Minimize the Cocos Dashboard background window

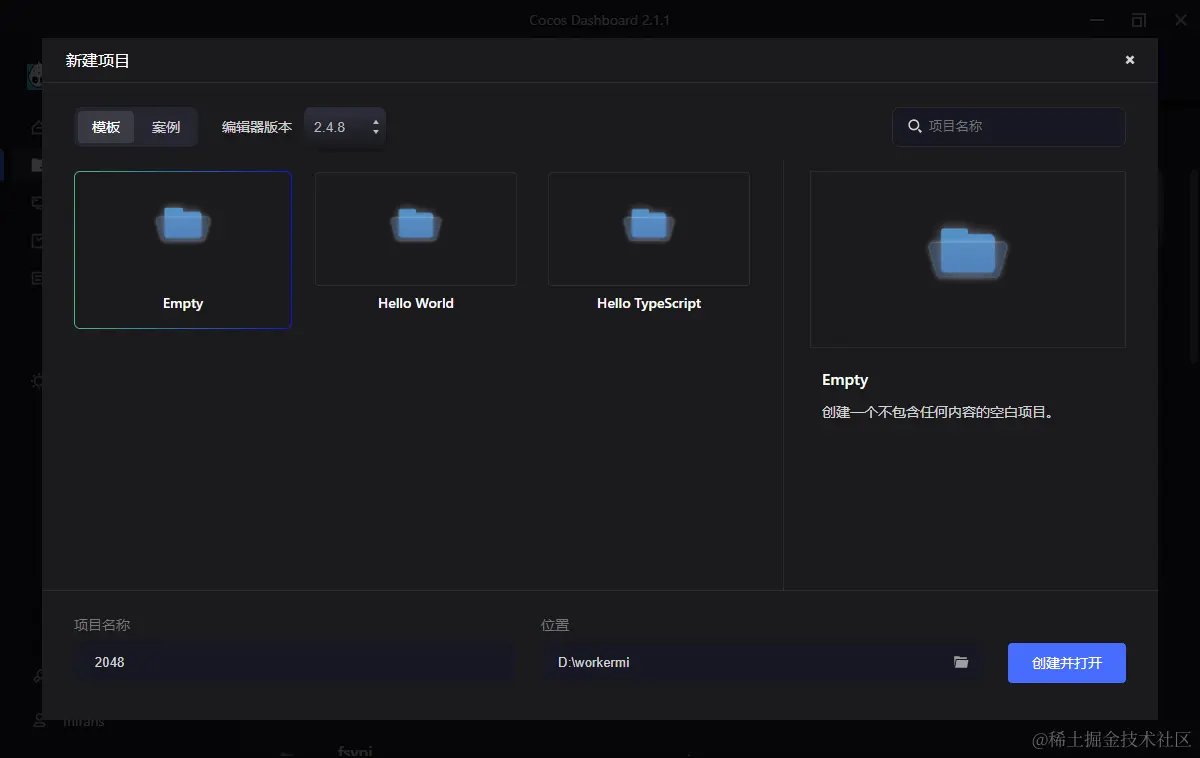coord(1095,20)
